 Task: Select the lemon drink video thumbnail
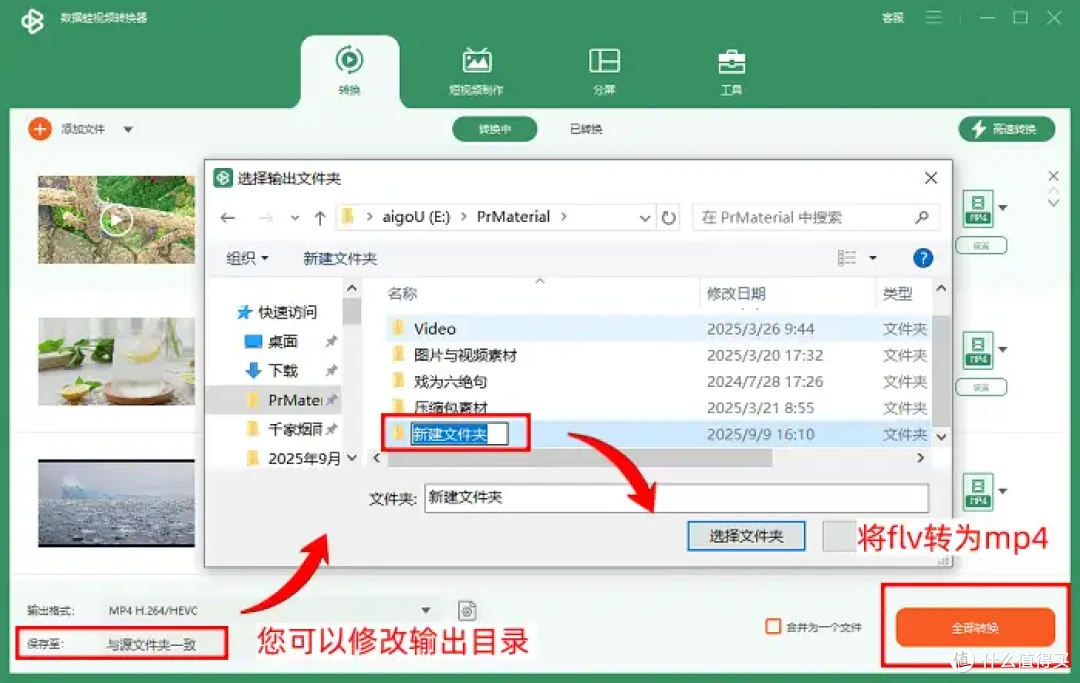[116, 361]
